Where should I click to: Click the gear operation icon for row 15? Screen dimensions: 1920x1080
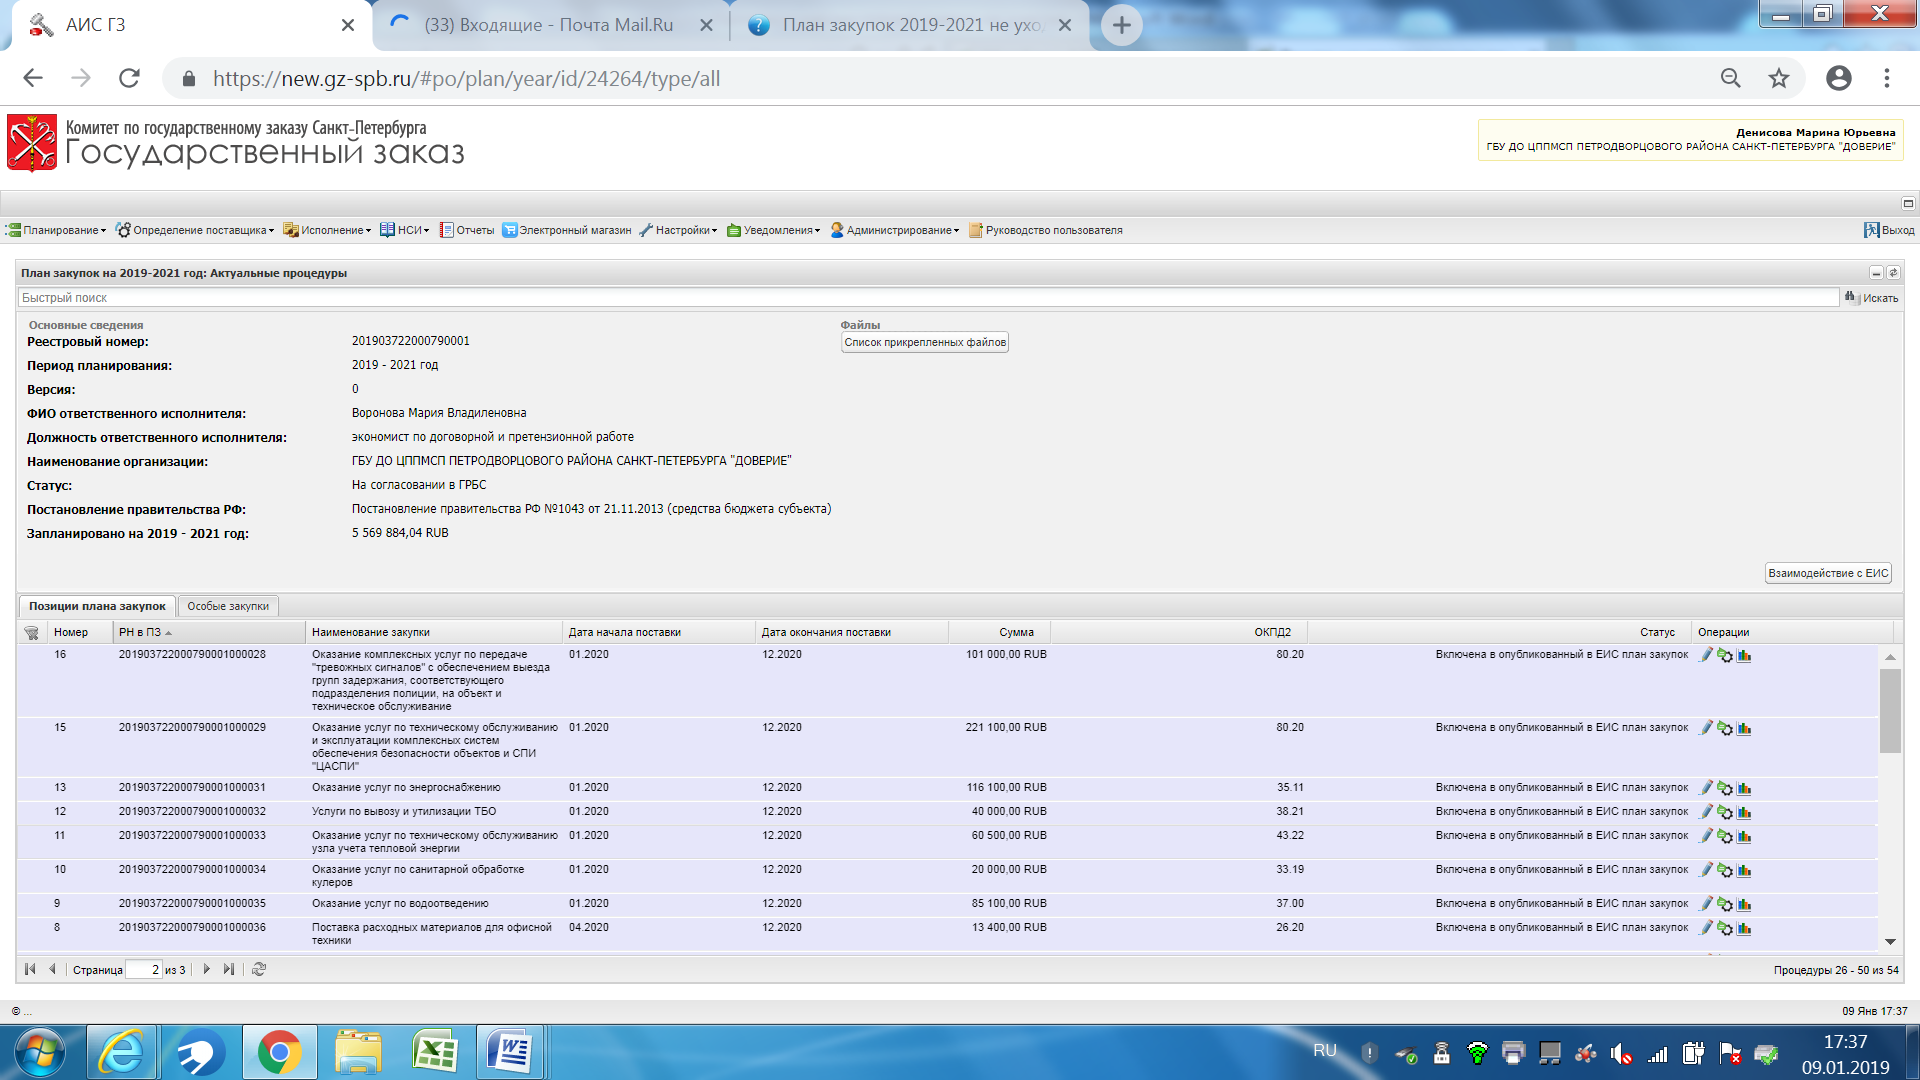(1725, 728)
